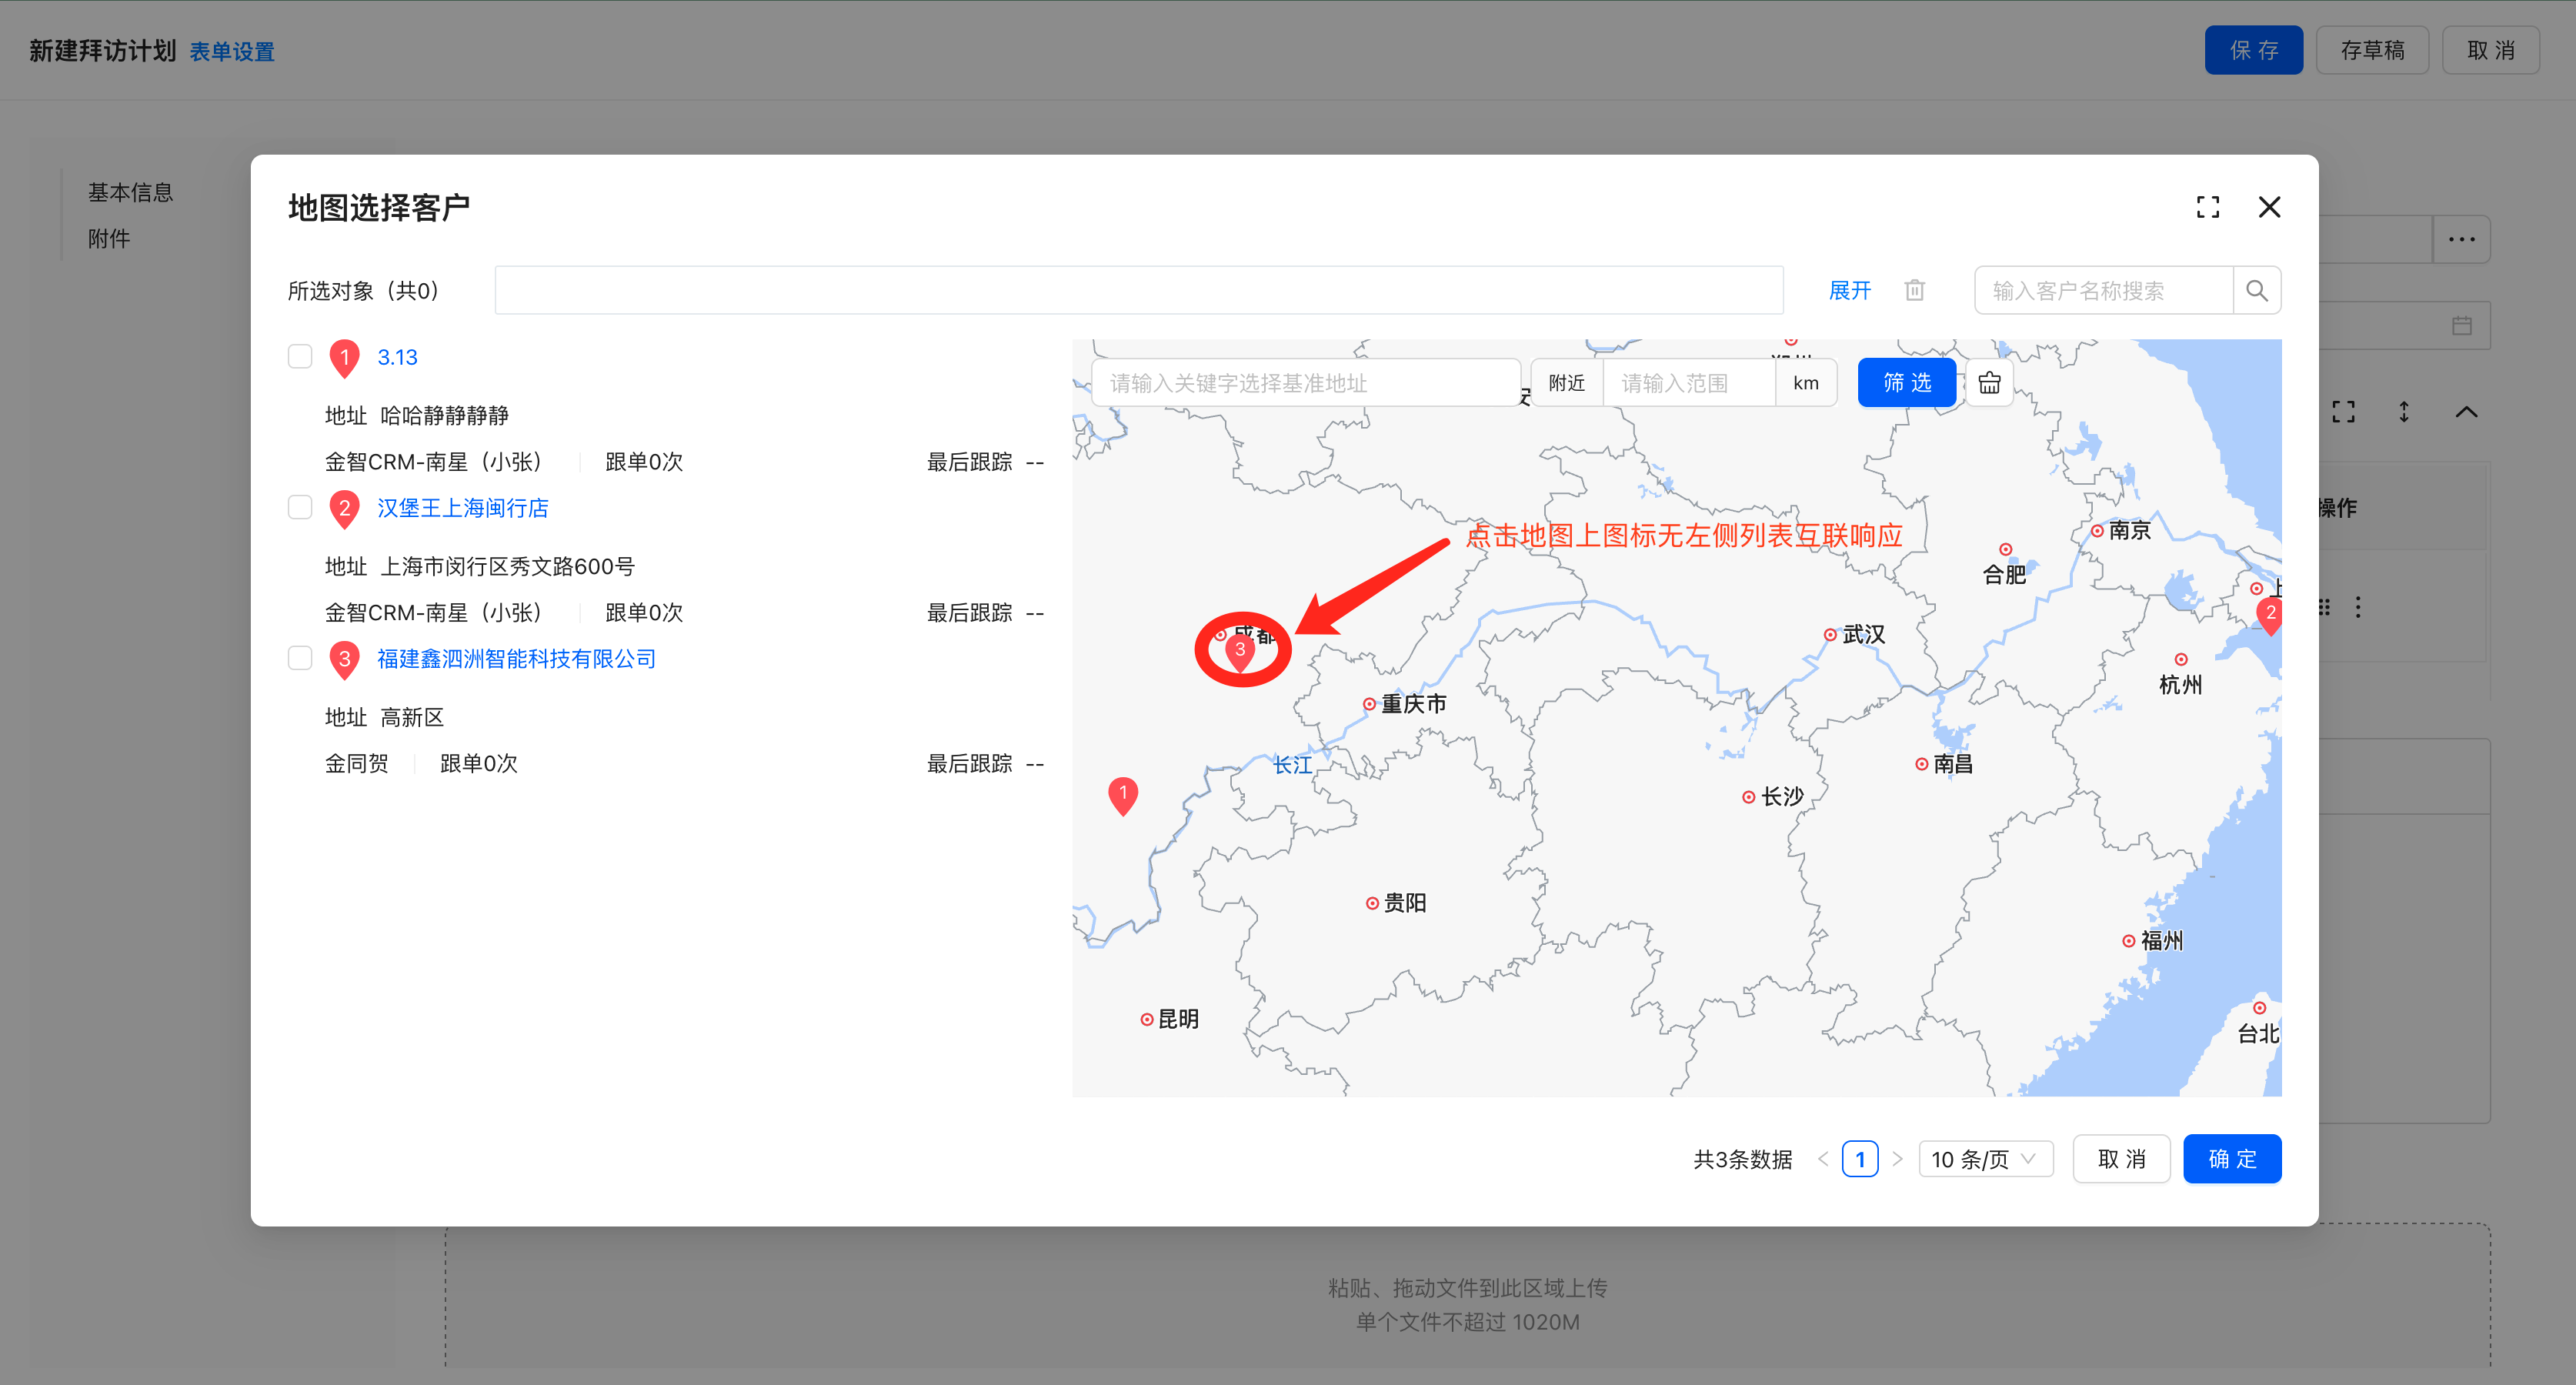Click the 存草稿 button
Image resolution: width=2576 pixels, height=1385 pixels.
(2372, 50)
